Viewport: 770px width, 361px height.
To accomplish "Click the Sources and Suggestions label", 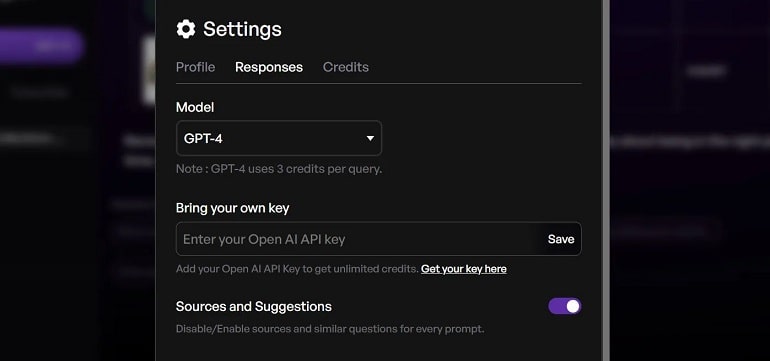I will 253,306.
